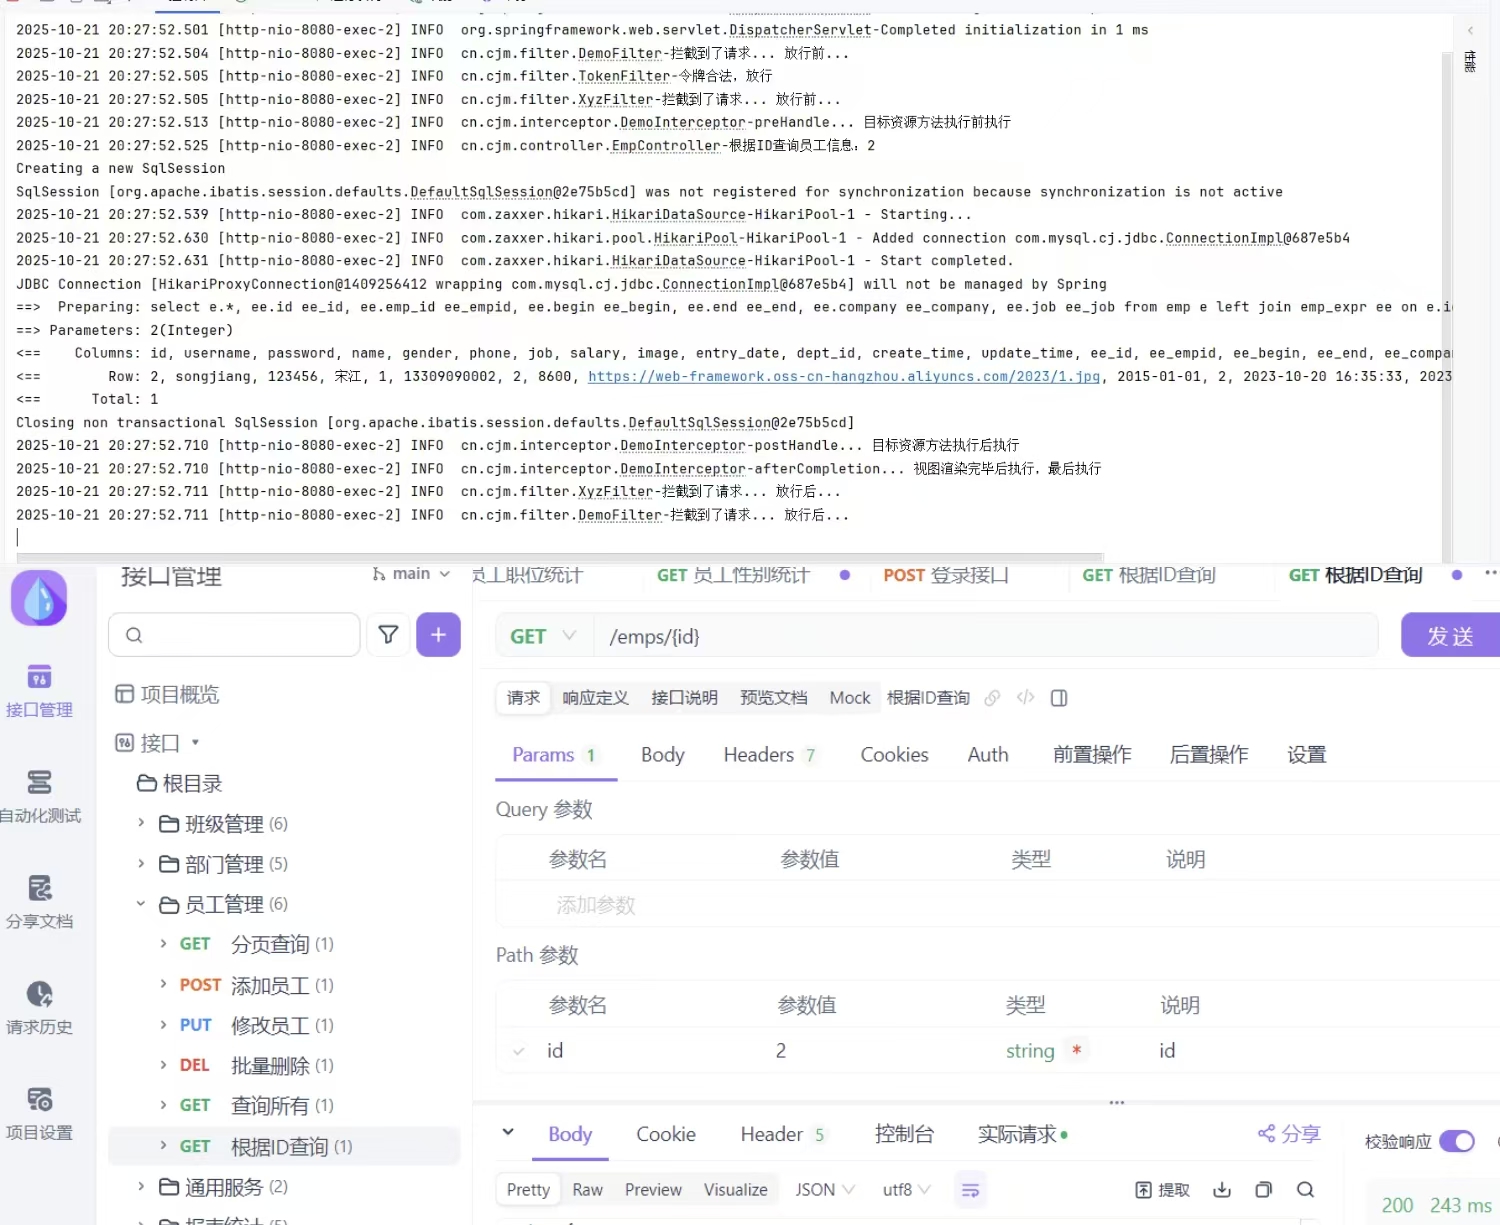The height and width of the screenshot is (1225, 1500).
Task: Copy the response with copy icon
Action: [x=1264, y=1189]
